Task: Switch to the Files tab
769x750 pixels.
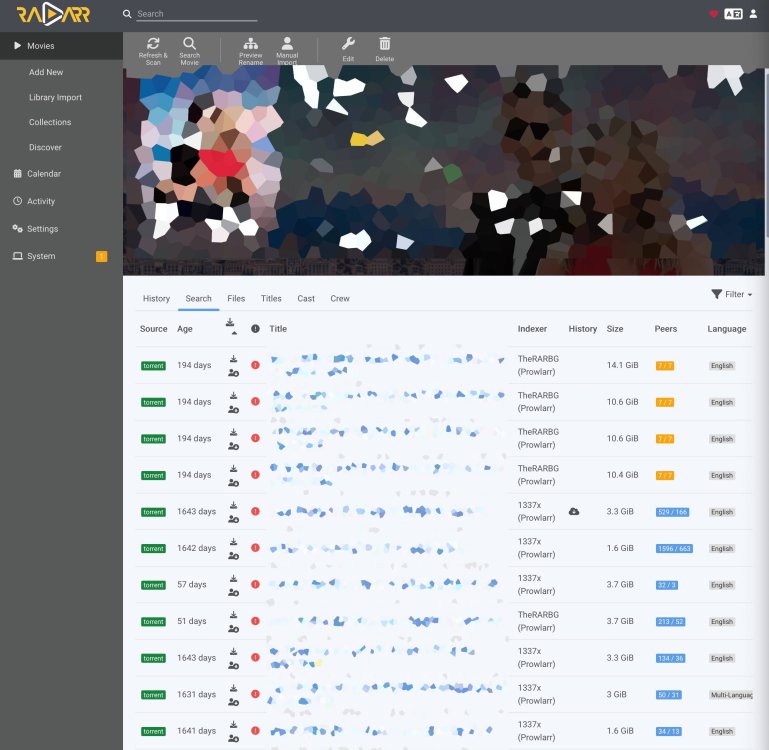Action: coord(236,298)
